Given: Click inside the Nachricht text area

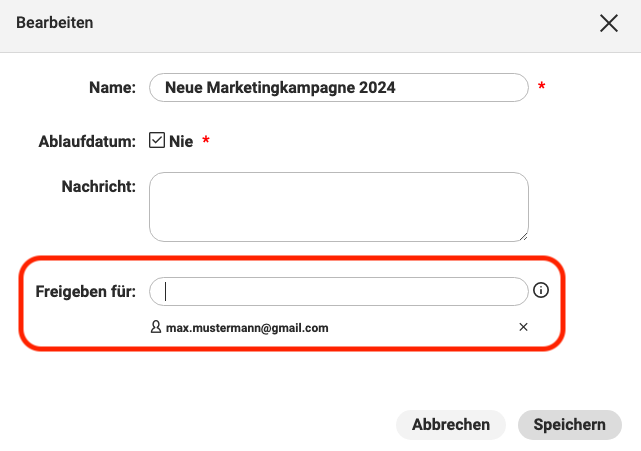Looking at the screenshot, I should pos(339,207).
